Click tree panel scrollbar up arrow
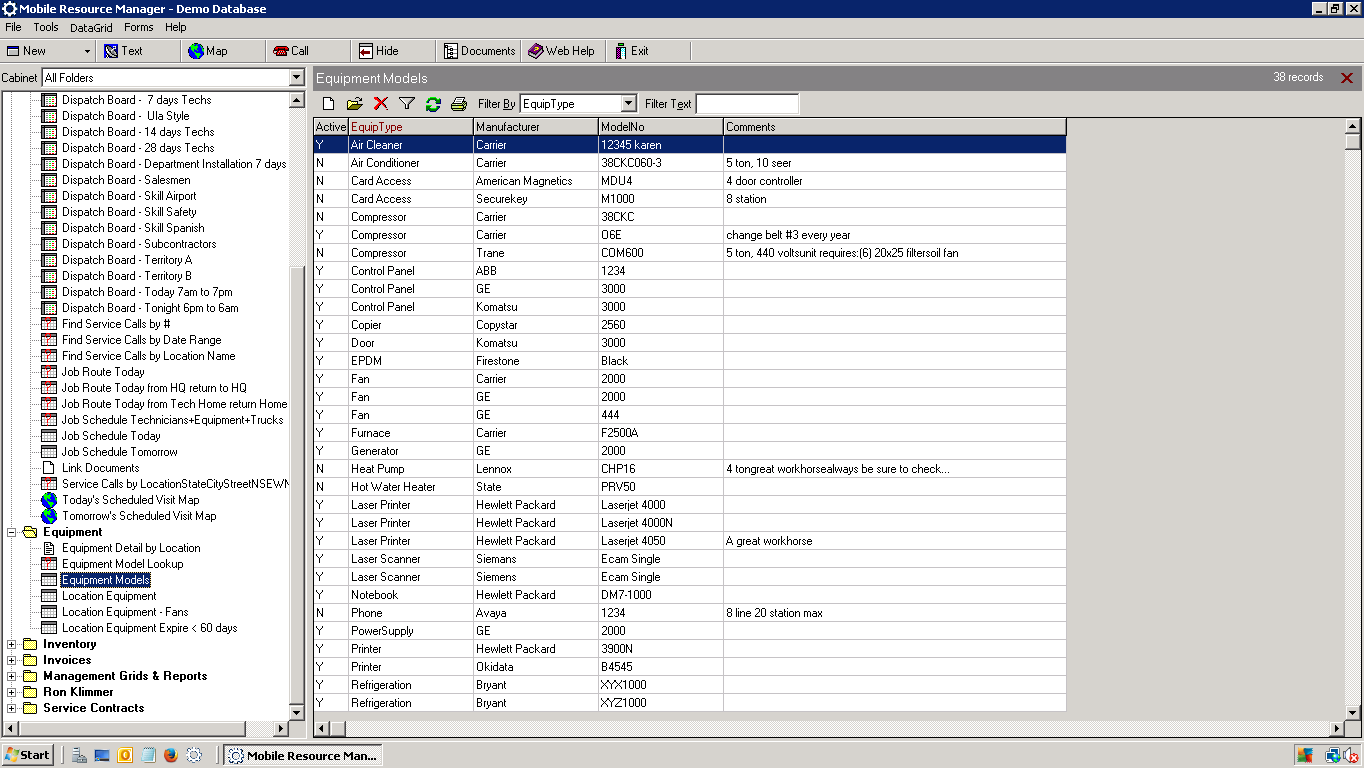This screenshot has width=1364, height=768. point(296,100)
